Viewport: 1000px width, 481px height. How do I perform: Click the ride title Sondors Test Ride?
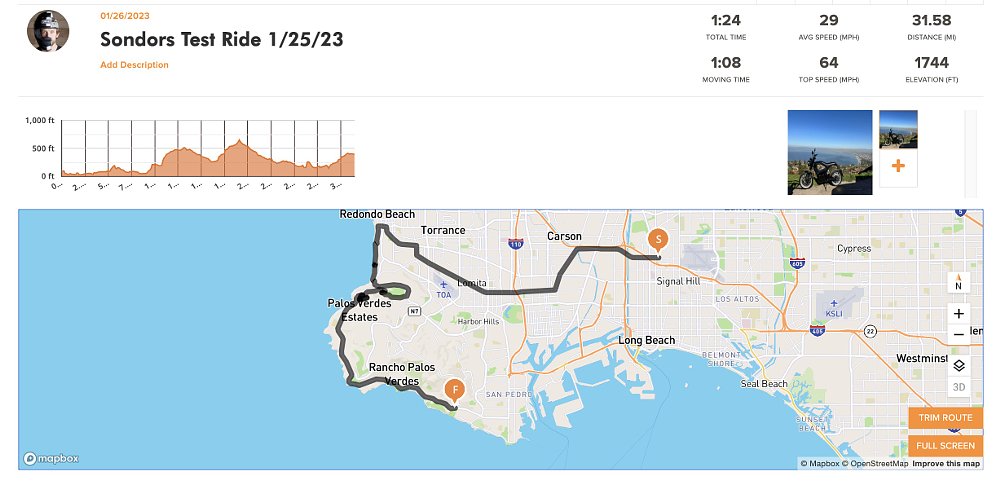221,39
